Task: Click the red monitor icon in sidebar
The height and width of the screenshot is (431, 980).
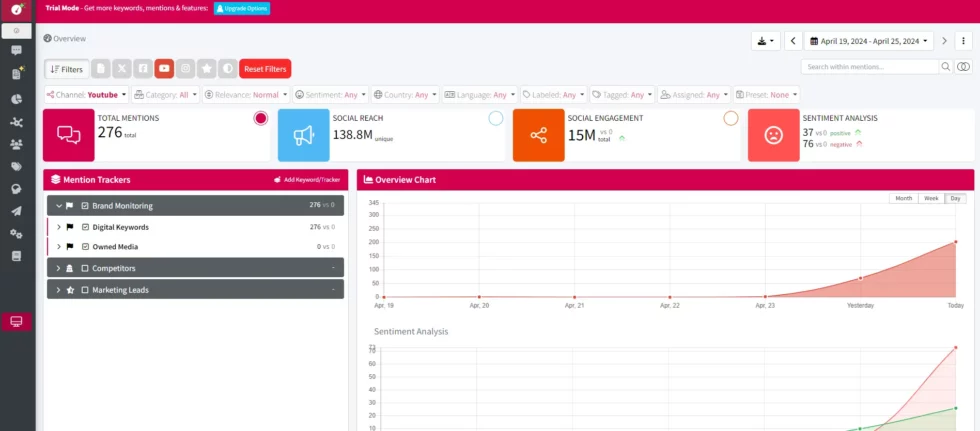Action: coord(17,322)
